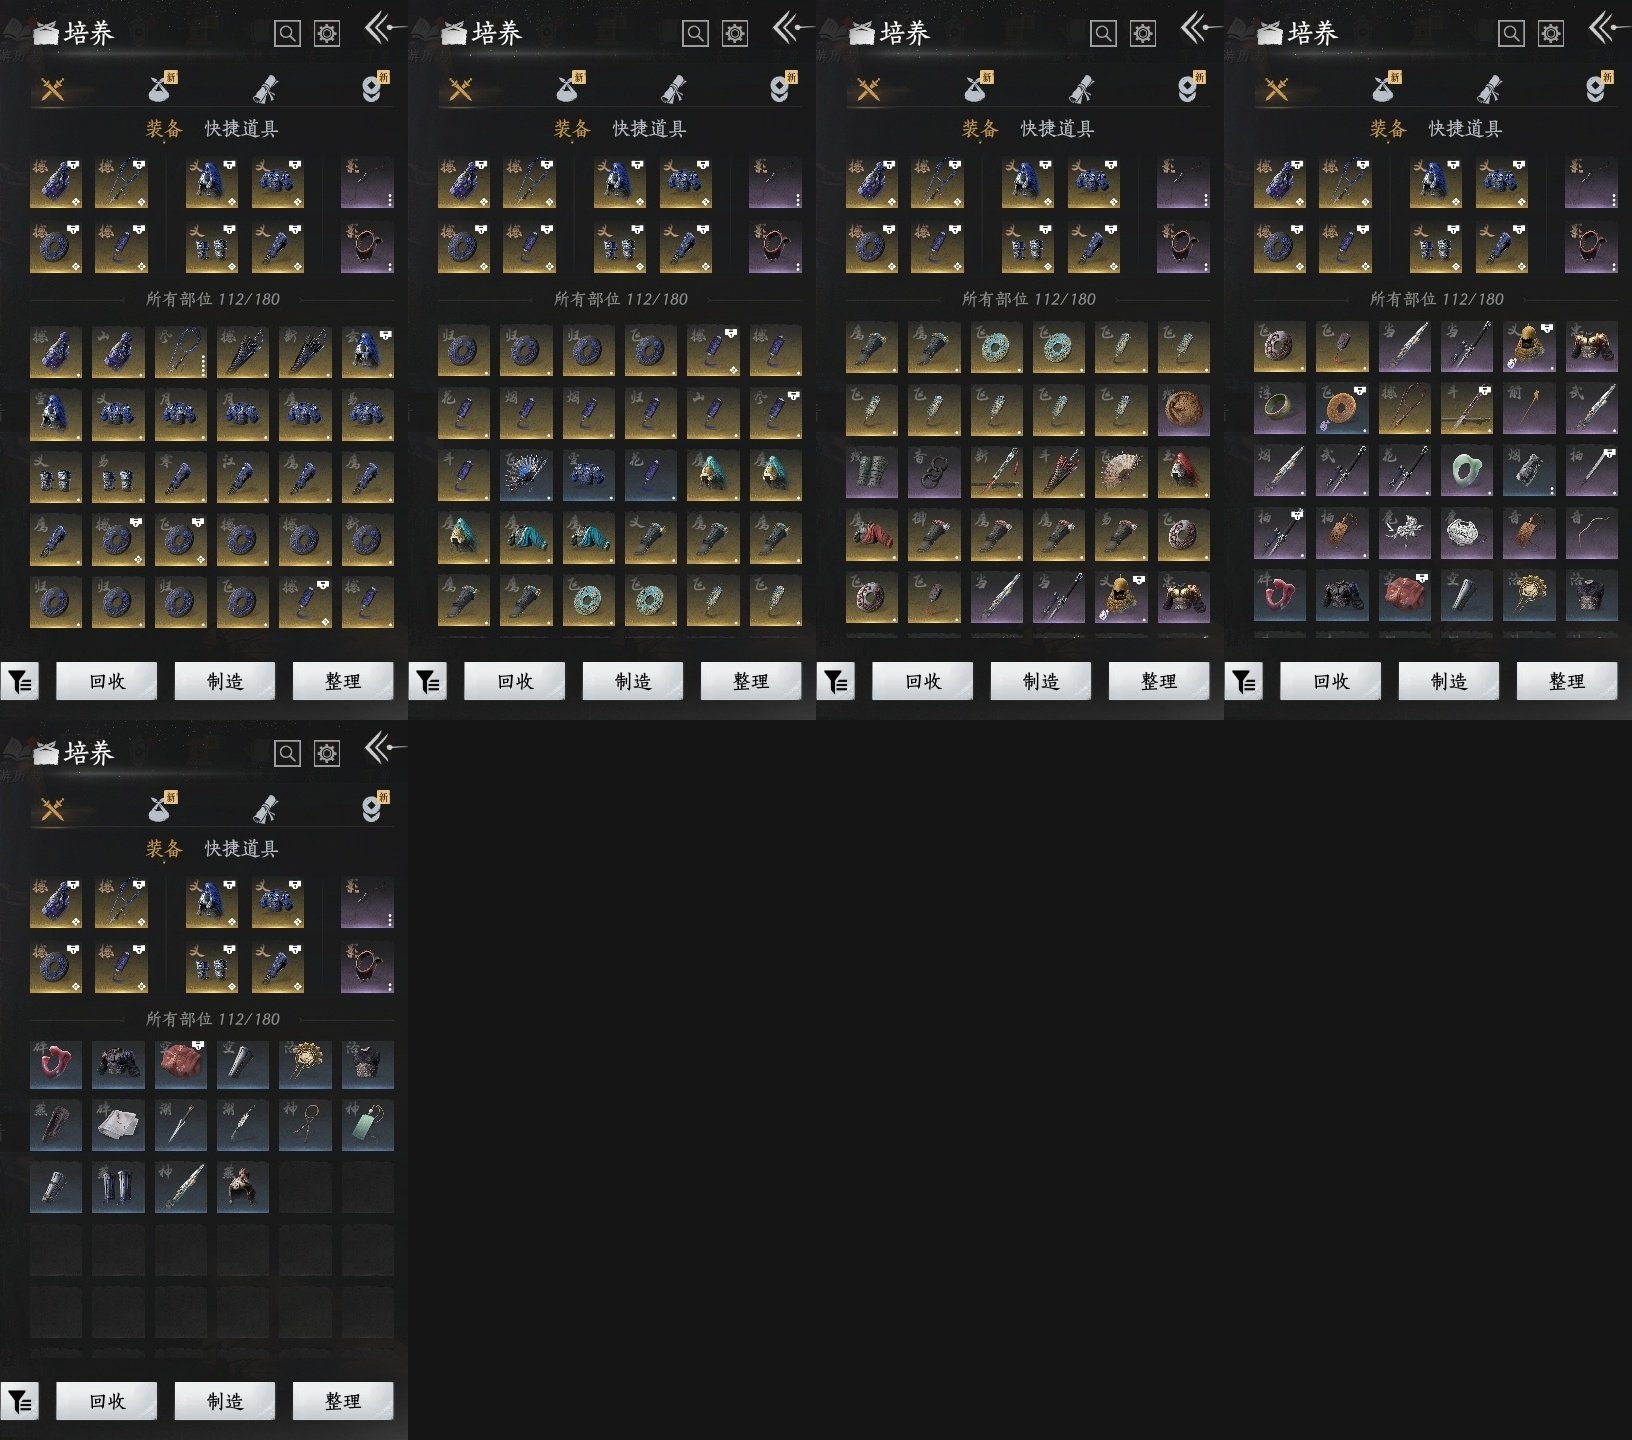Image resolution: width=1632 pixels, height=1440 pixels.
Task: Select peacock feather fan item in second panel
Action: pos(525,473)
